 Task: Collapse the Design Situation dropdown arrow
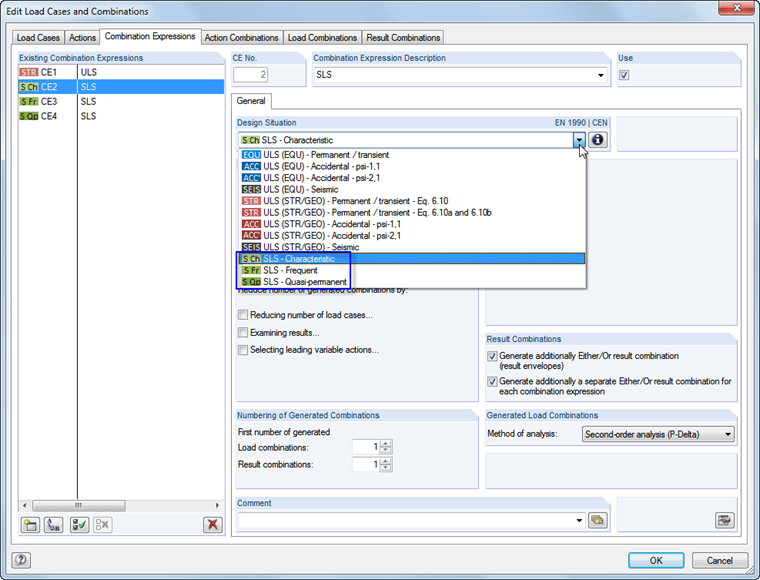[579, 141]
